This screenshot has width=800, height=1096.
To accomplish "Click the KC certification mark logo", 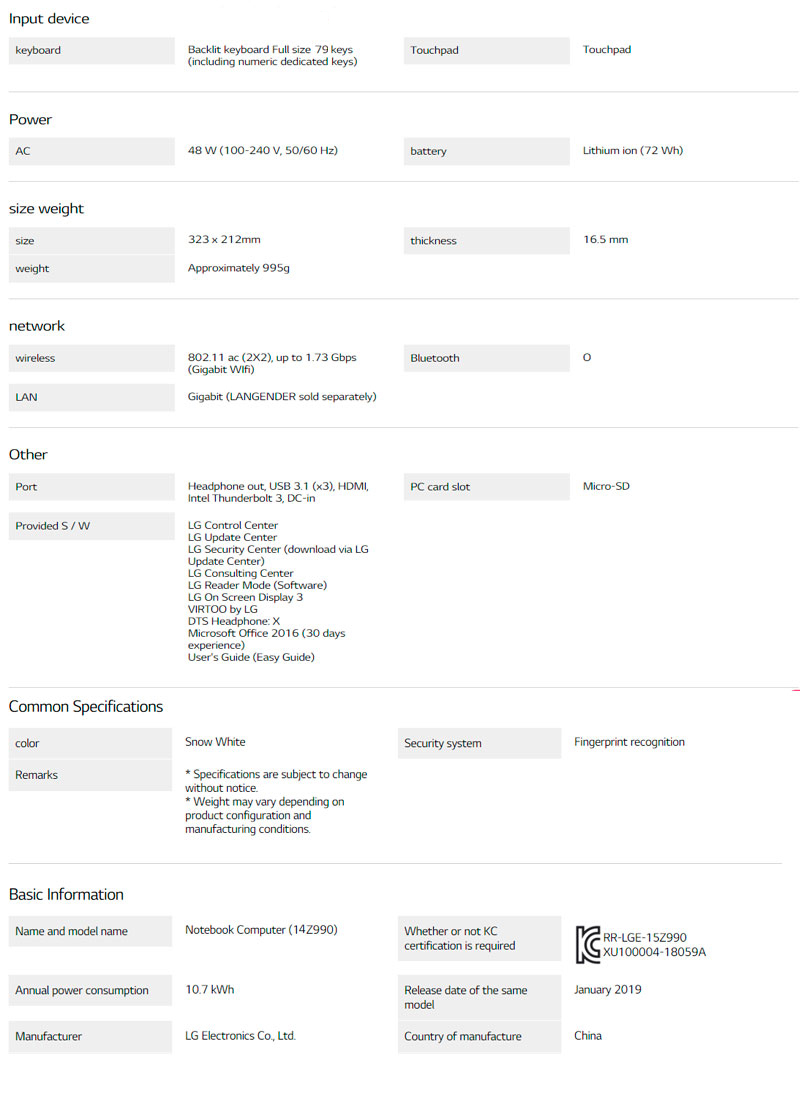I will 588,944.
